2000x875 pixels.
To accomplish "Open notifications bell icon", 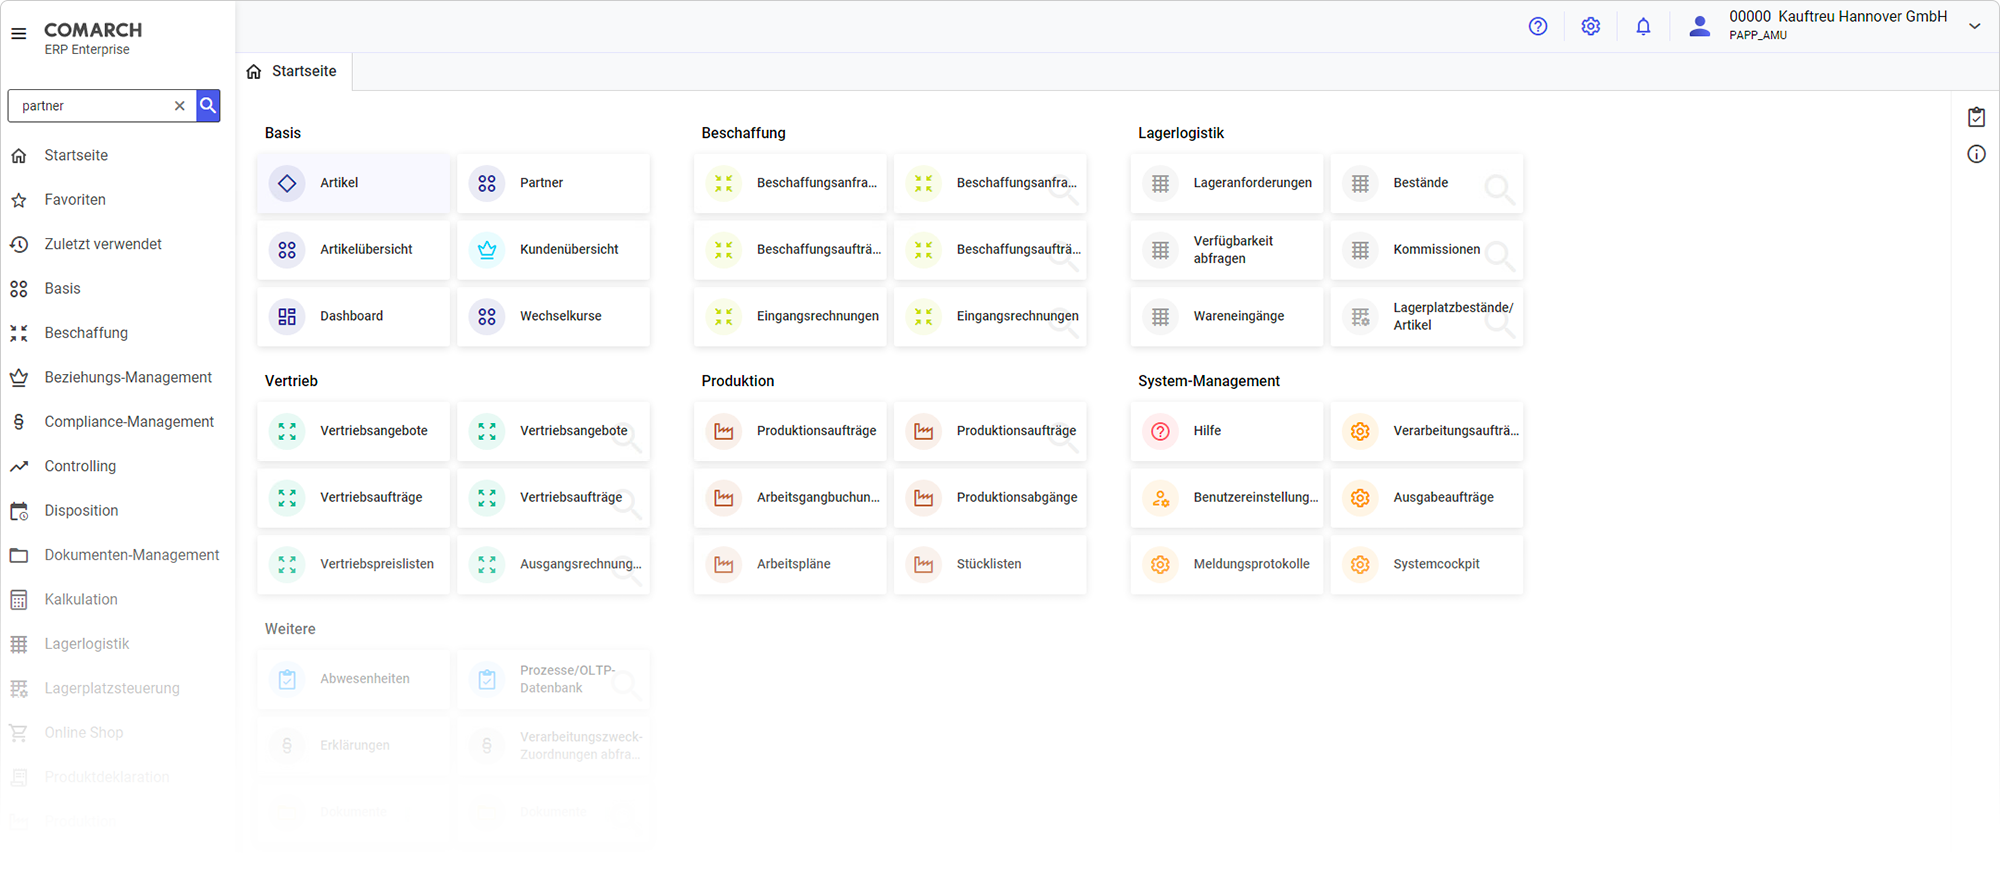I will tap(1643, 27).
